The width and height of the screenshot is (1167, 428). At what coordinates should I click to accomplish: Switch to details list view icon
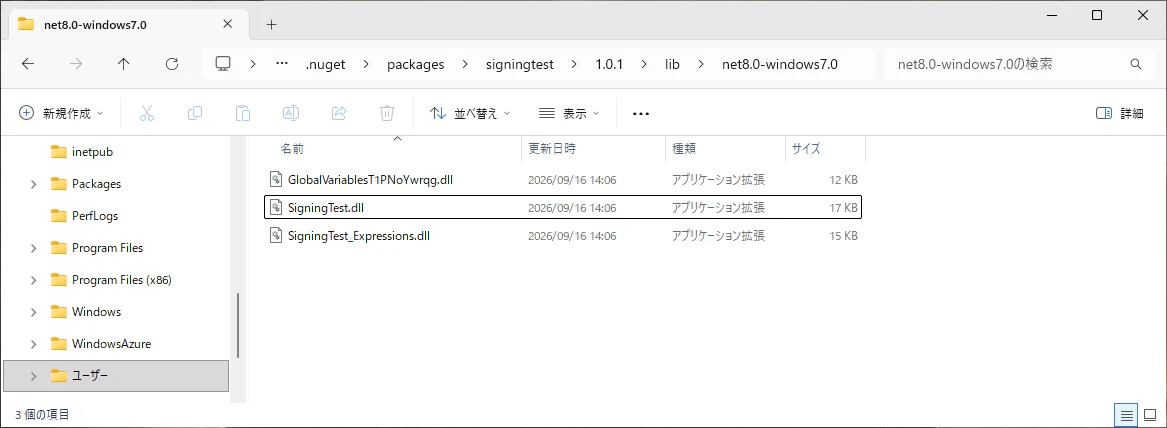coord(1127,415)
